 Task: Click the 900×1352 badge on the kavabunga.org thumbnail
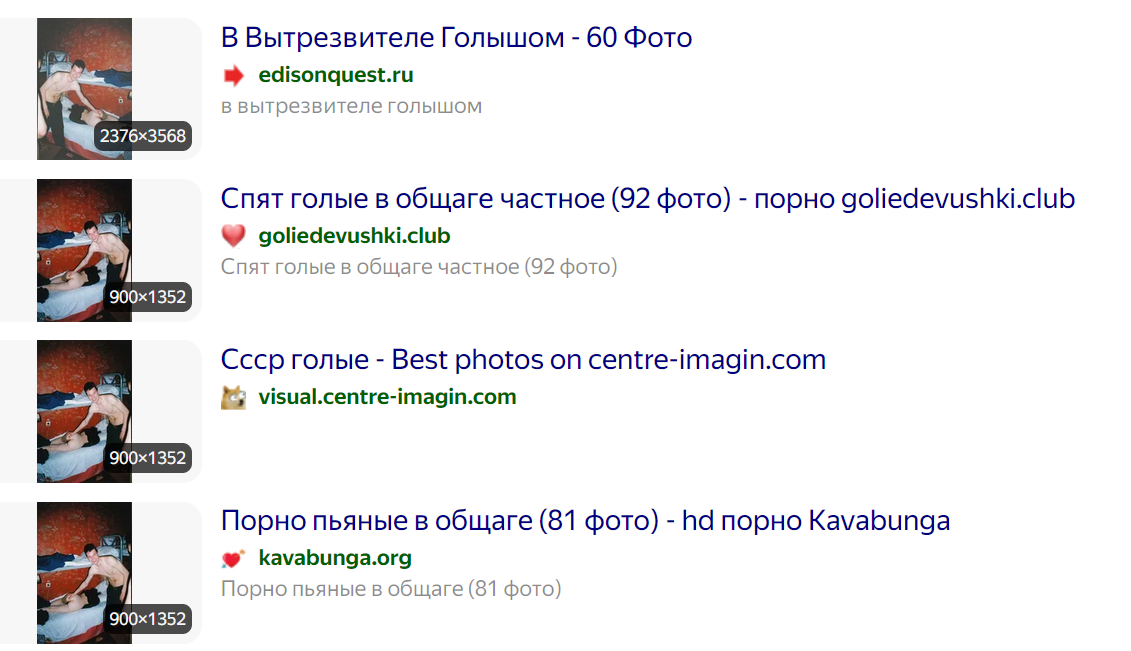click(x=148, y=619)
